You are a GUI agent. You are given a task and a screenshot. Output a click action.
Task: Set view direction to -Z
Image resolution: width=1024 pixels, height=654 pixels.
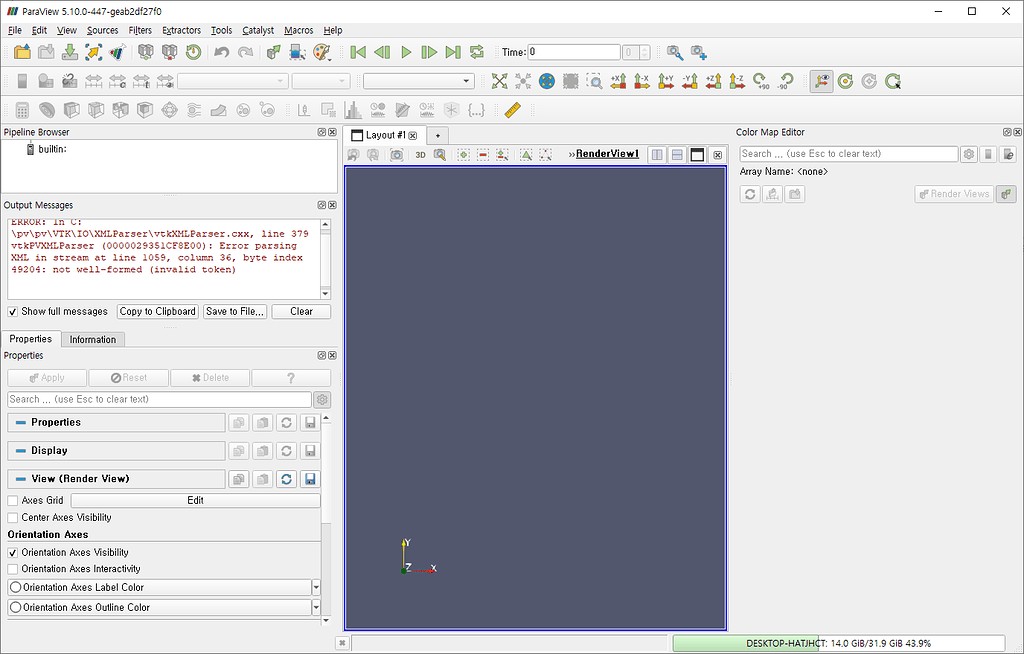coord(737,81)
